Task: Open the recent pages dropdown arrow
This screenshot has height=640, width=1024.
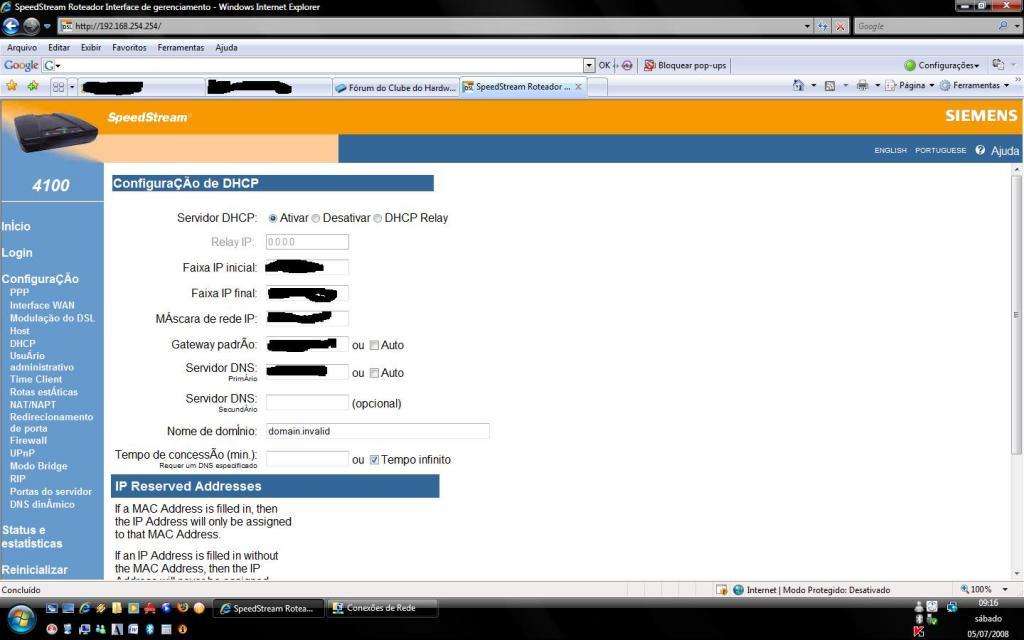Action: pos(47,26)
